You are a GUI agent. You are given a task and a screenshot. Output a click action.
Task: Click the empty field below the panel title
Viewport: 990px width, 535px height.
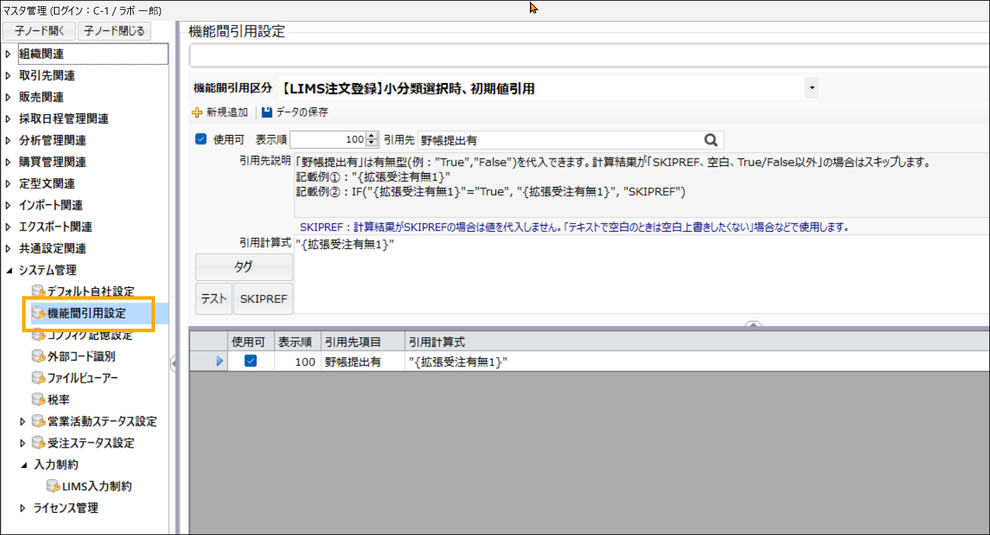(x=589, y=56)
